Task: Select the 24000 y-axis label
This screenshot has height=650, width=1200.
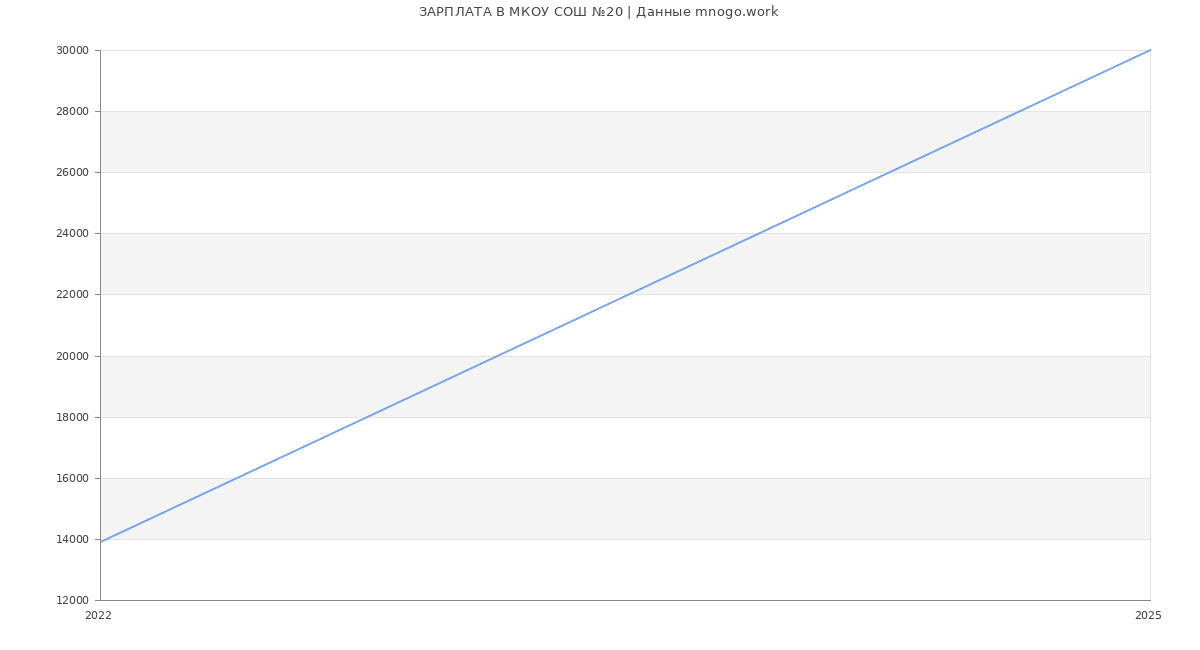Action: tap(72, 233)
